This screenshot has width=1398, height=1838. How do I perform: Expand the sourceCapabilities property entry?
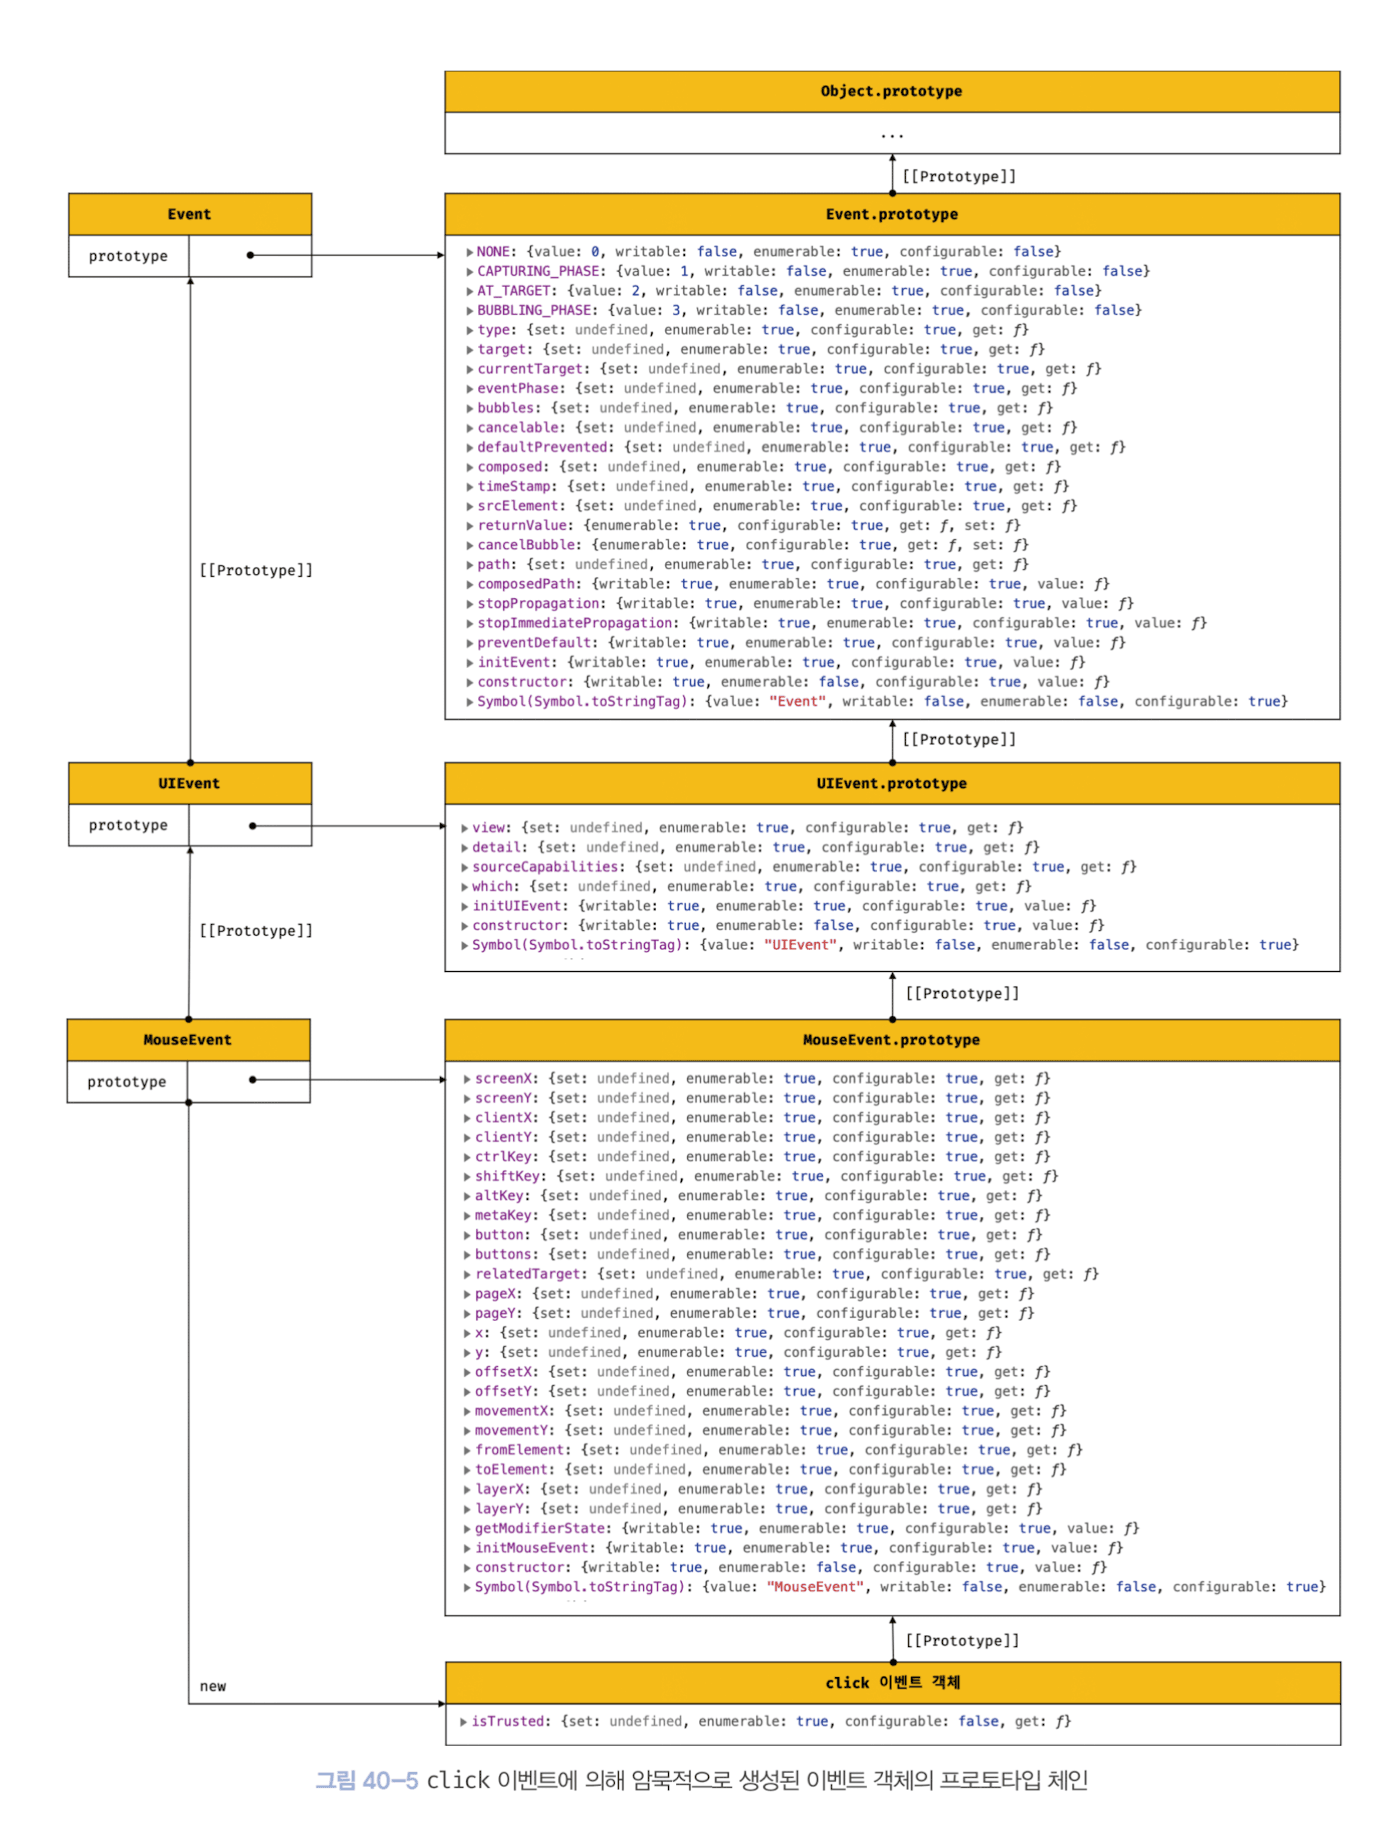tap(465, 867)
